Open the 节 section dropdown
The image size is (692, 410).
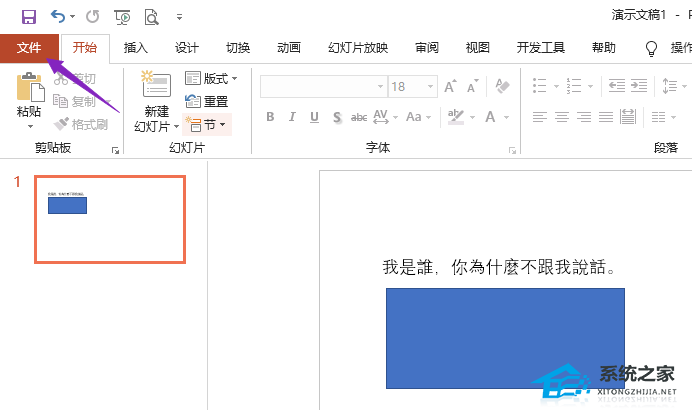pos(207,125)
